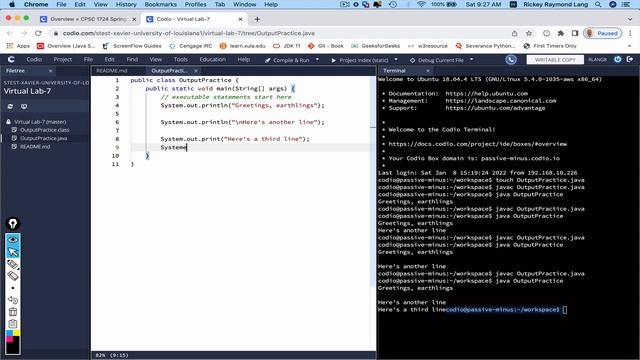The height and width of the screenshot is (360, 640).
Task: Click the Codio logo icon
Action: pyautogui.click(x=11, y=60)
